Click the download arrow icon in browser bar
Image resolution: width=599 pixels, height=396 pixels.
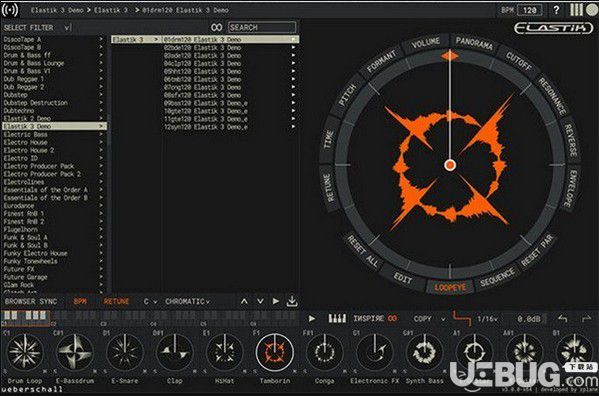pyautogui.click(x=292, y=301)
